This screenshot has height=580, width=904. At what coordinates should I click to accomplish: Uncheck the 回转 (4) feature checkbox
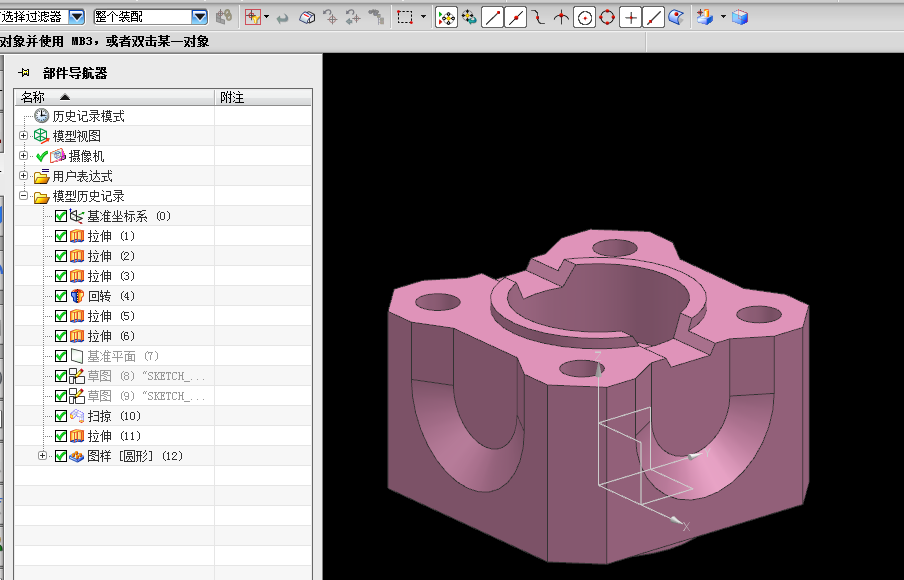coord(61,296)
